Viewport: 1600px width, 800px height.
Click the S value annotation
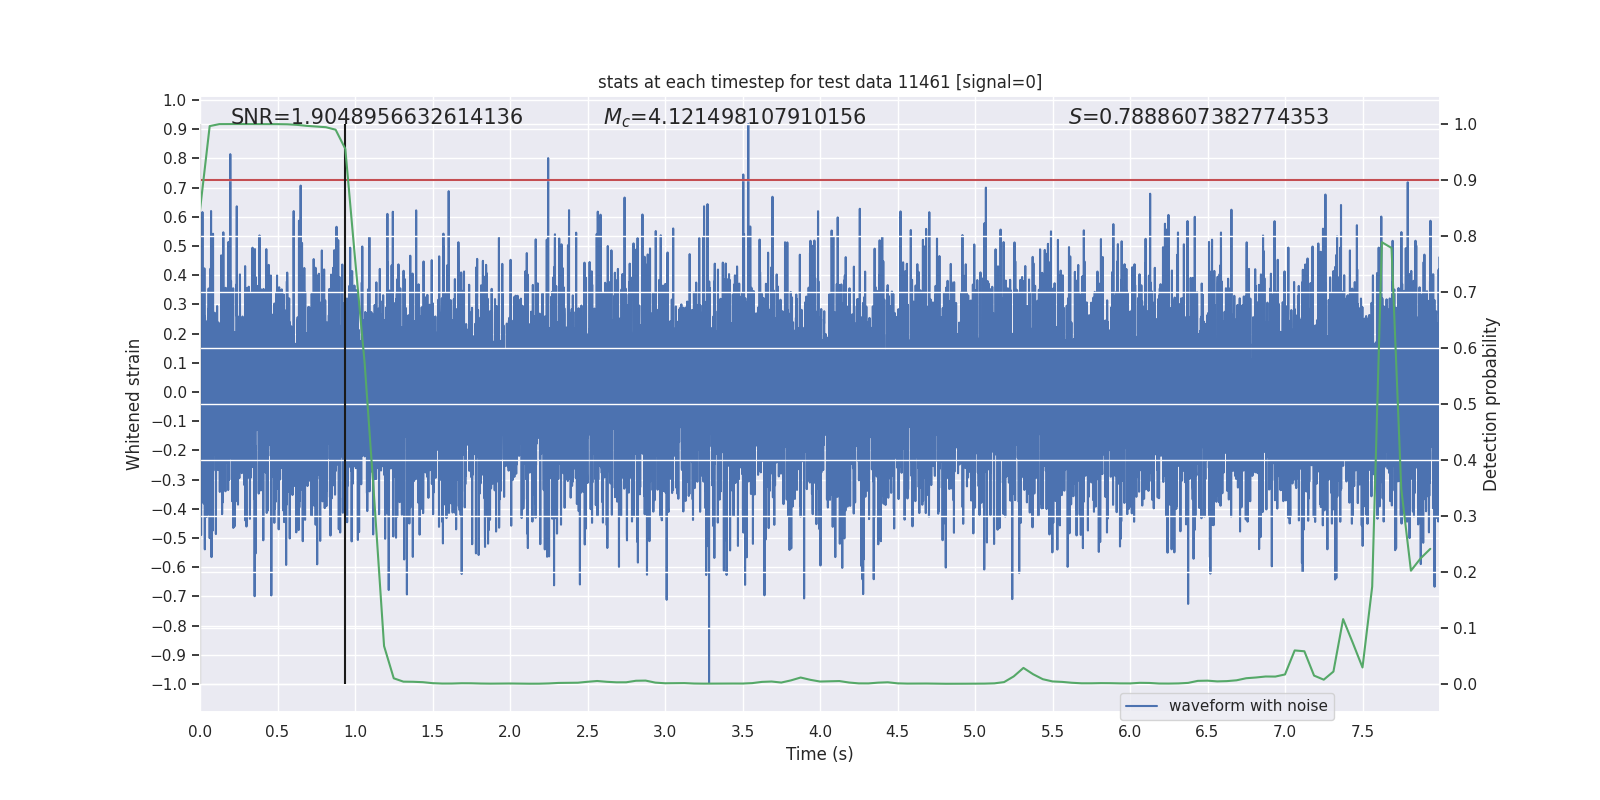click(x=1199, y=117)
